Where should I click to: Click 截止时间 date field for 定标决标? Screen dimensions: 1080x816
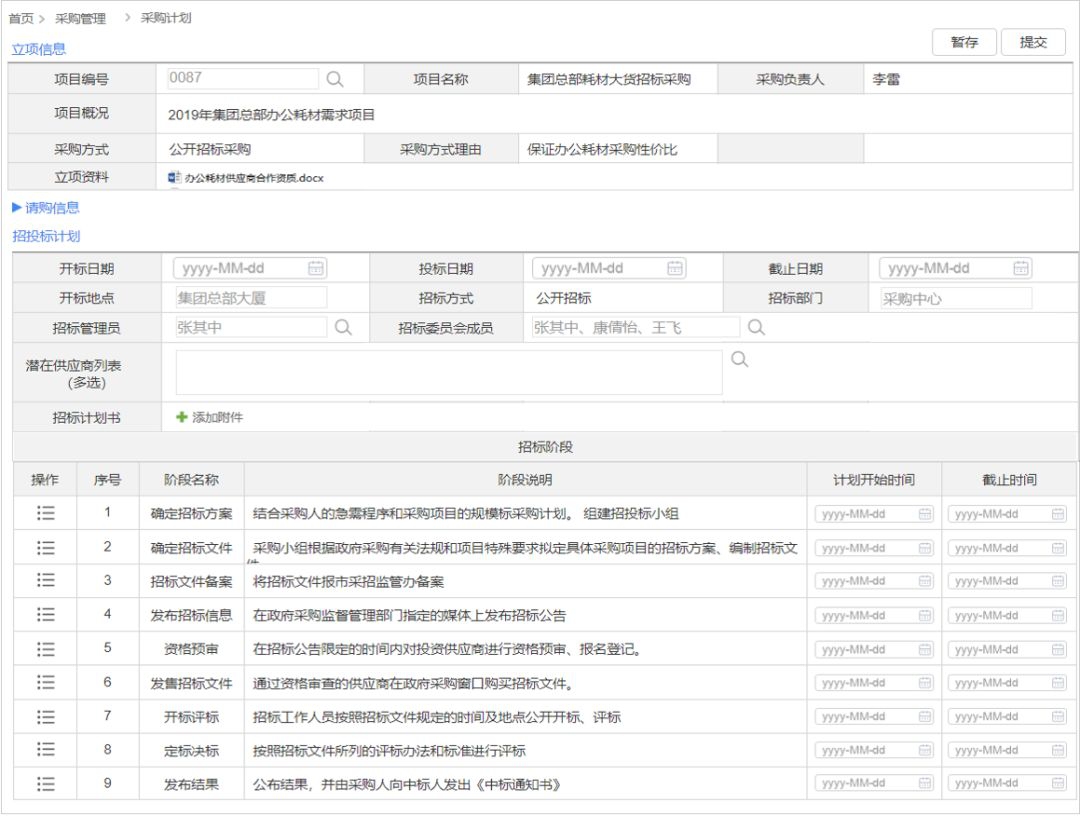tap(1007, 750)
